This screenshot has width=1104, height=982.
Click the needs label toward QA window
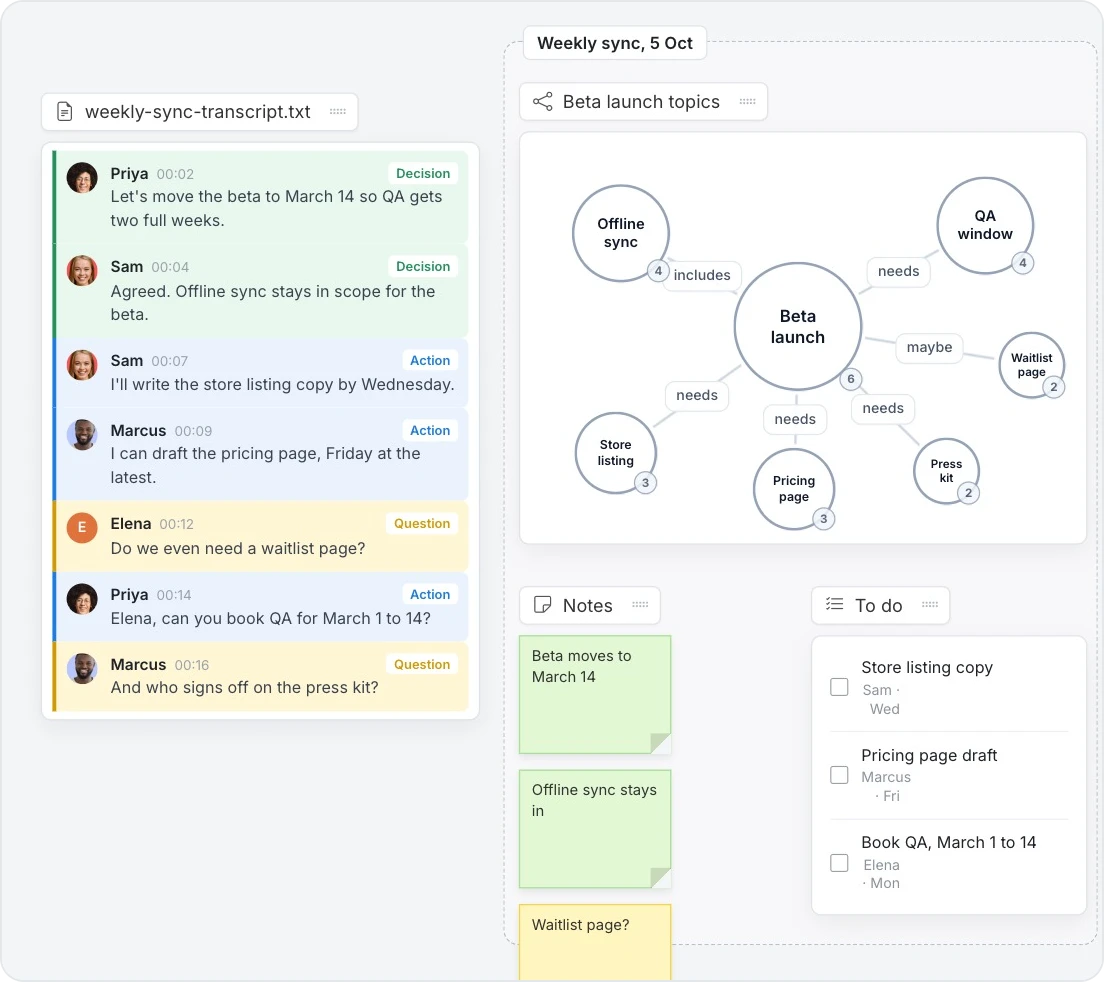point(898,271)
